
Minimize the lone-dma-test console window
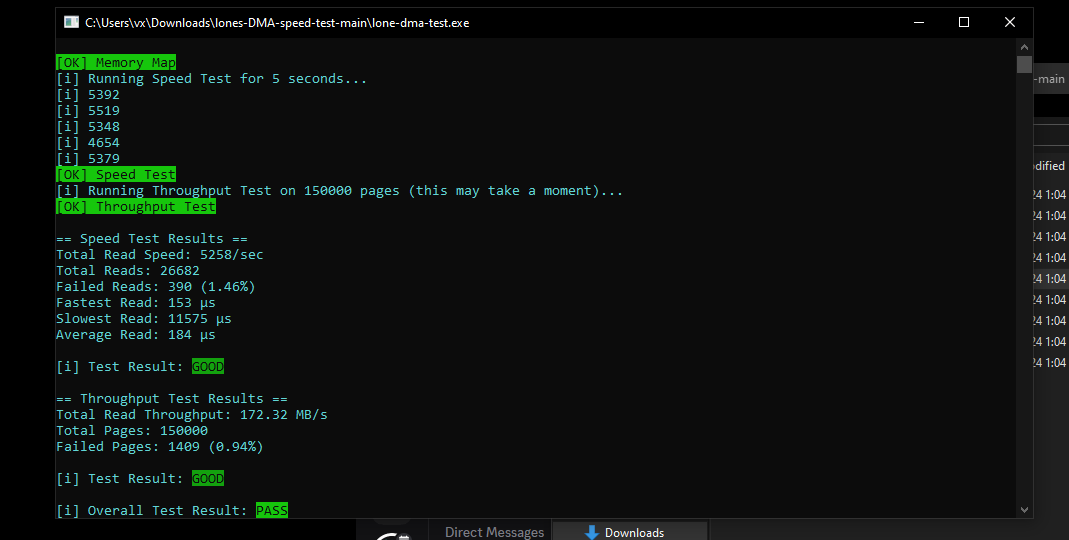[x=918, y=22]
